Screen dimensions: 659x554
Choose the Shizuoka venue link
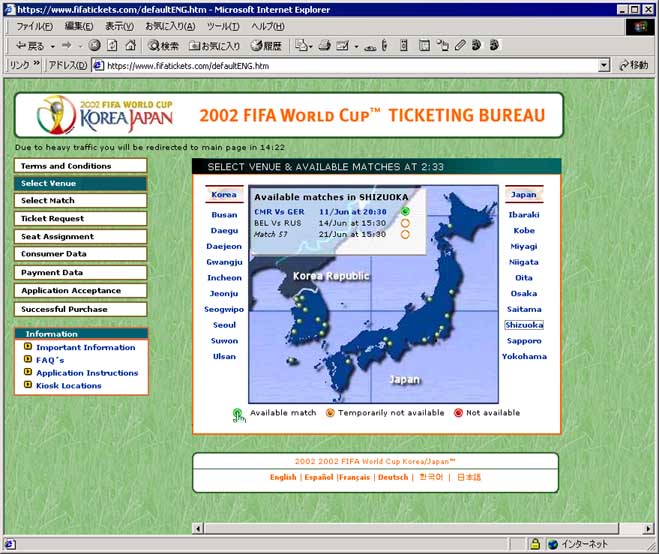click(x=524, y=325)
